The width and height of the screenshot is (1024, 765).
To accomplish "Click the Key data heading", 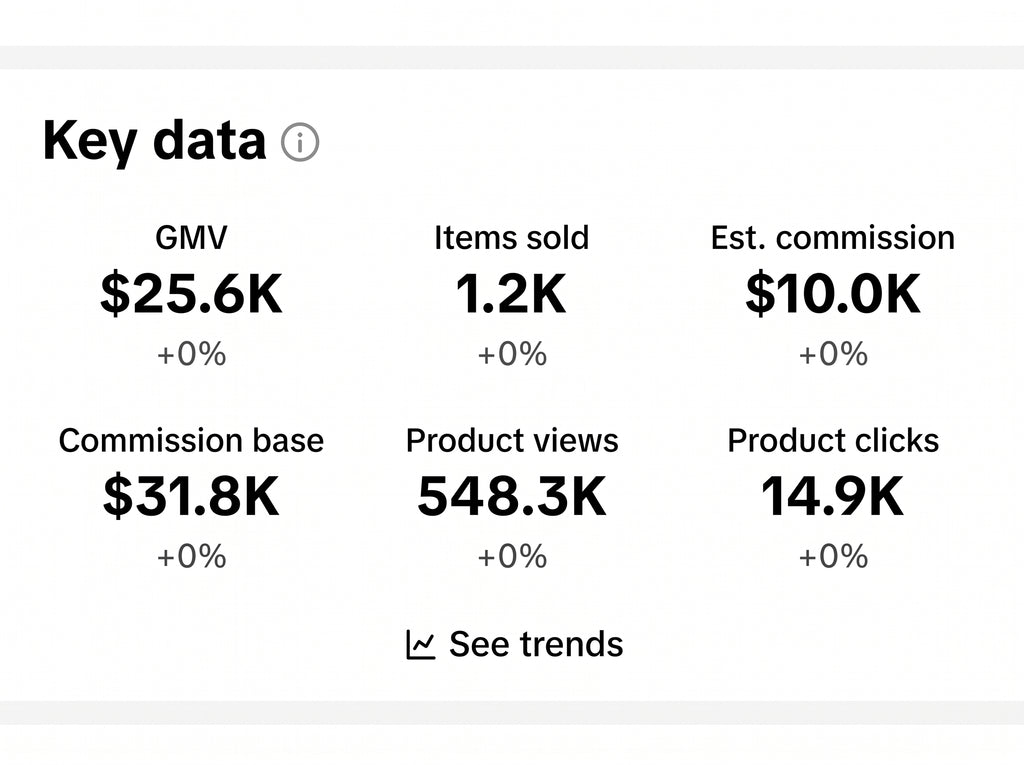I will (154, 141).
